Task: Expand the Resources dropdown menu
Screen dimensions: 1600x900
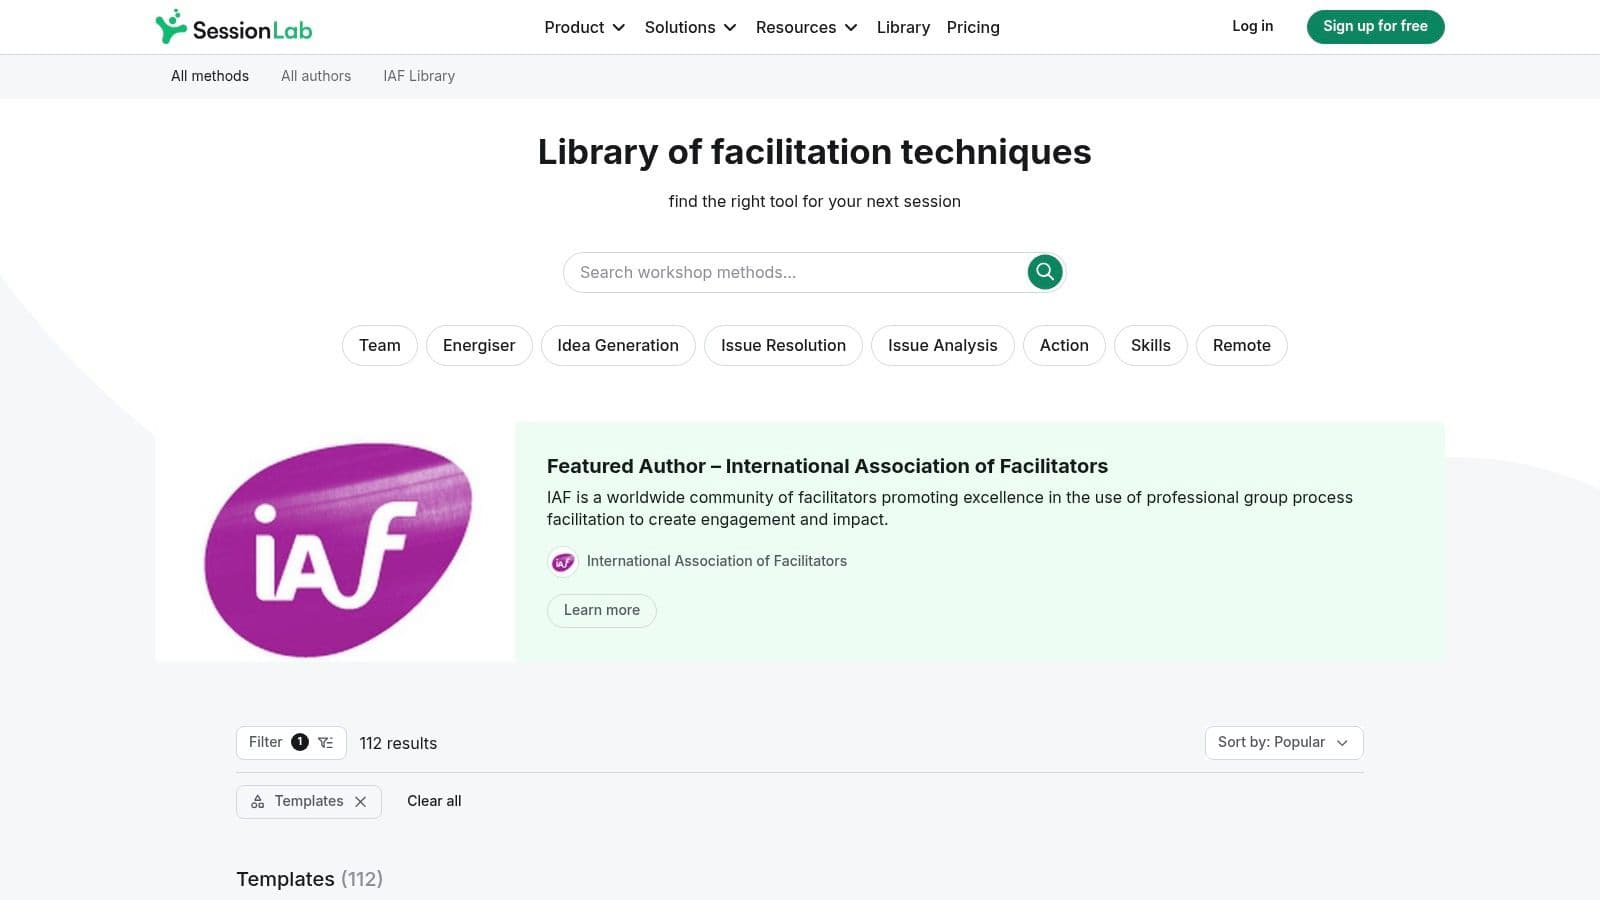Action: click(806, 27)
